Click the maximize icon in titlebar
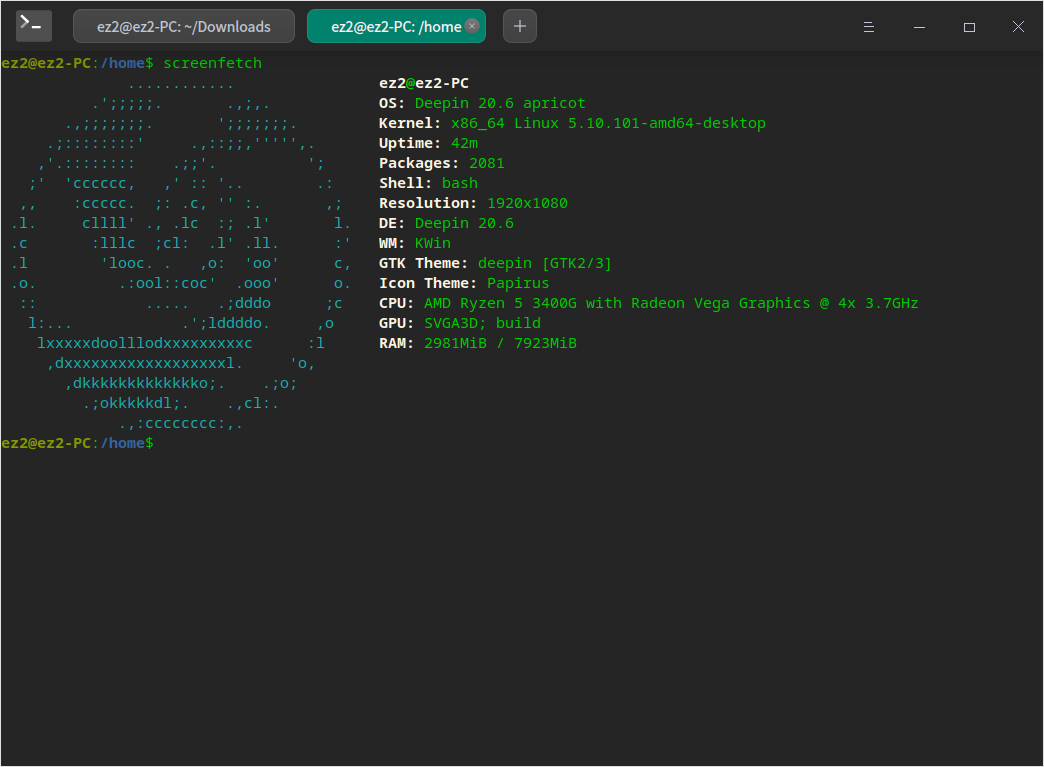The width and height of the screenshot is (1044, 767). (x=969, y=26)
